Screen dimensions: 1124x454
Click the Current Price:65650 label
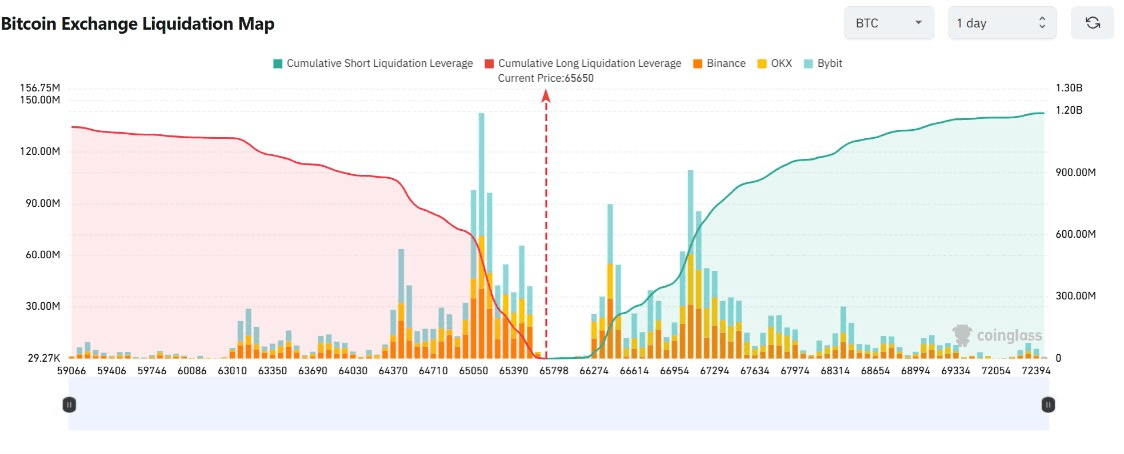pyautogui.click(x=546, y=78)
